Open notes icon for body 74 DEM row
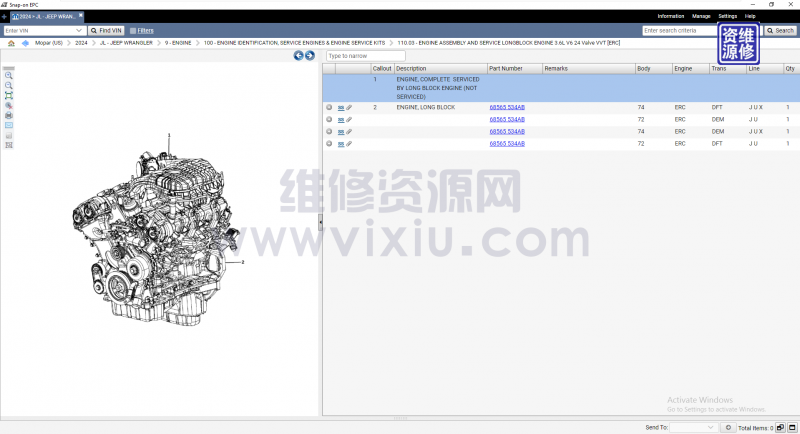 point(341,132)
